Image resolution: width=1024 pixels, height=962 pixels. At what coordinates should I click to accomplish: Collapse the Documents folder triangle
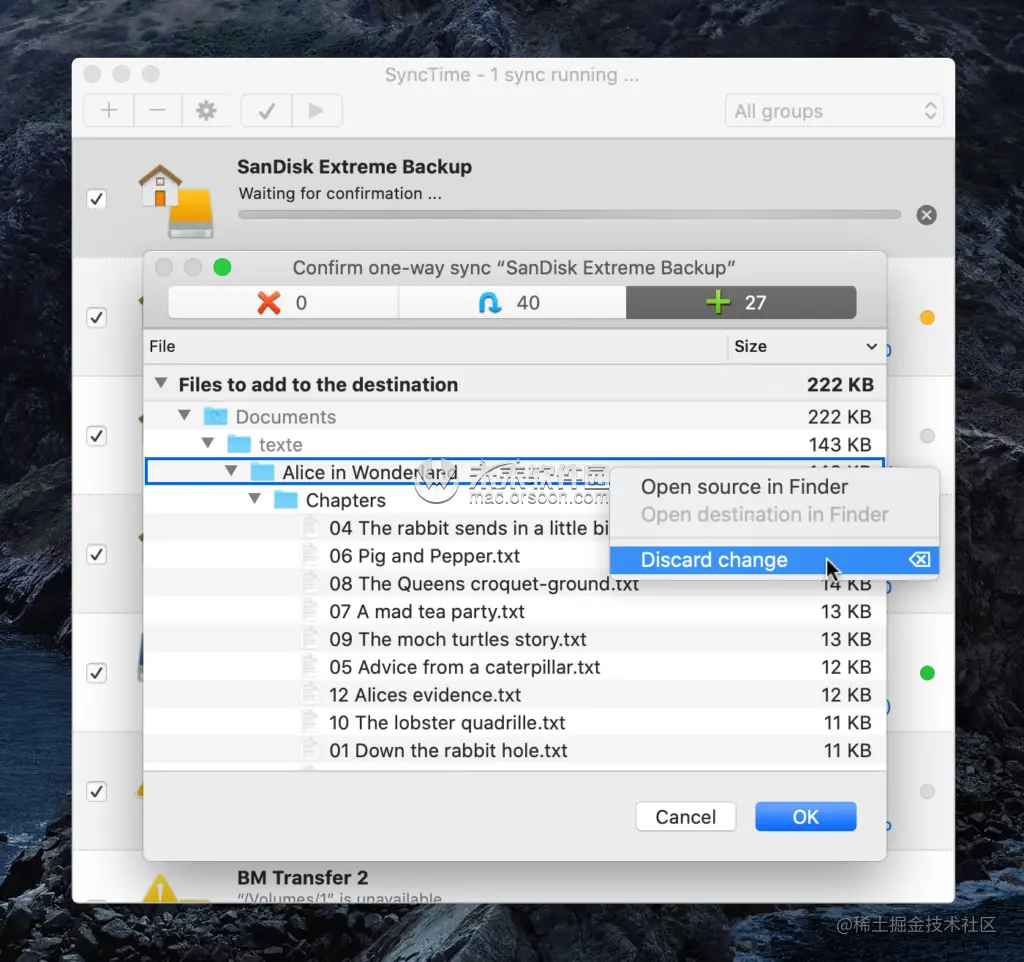click(x=184, y=415)
